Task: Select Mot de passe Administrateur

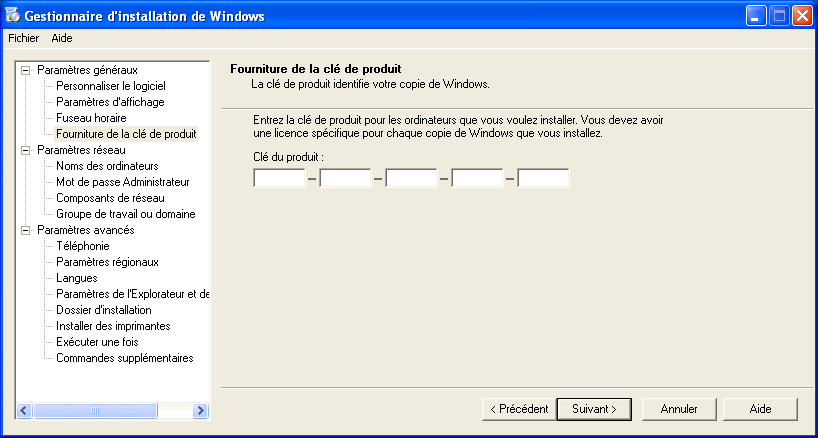Action: click(123, 182)
